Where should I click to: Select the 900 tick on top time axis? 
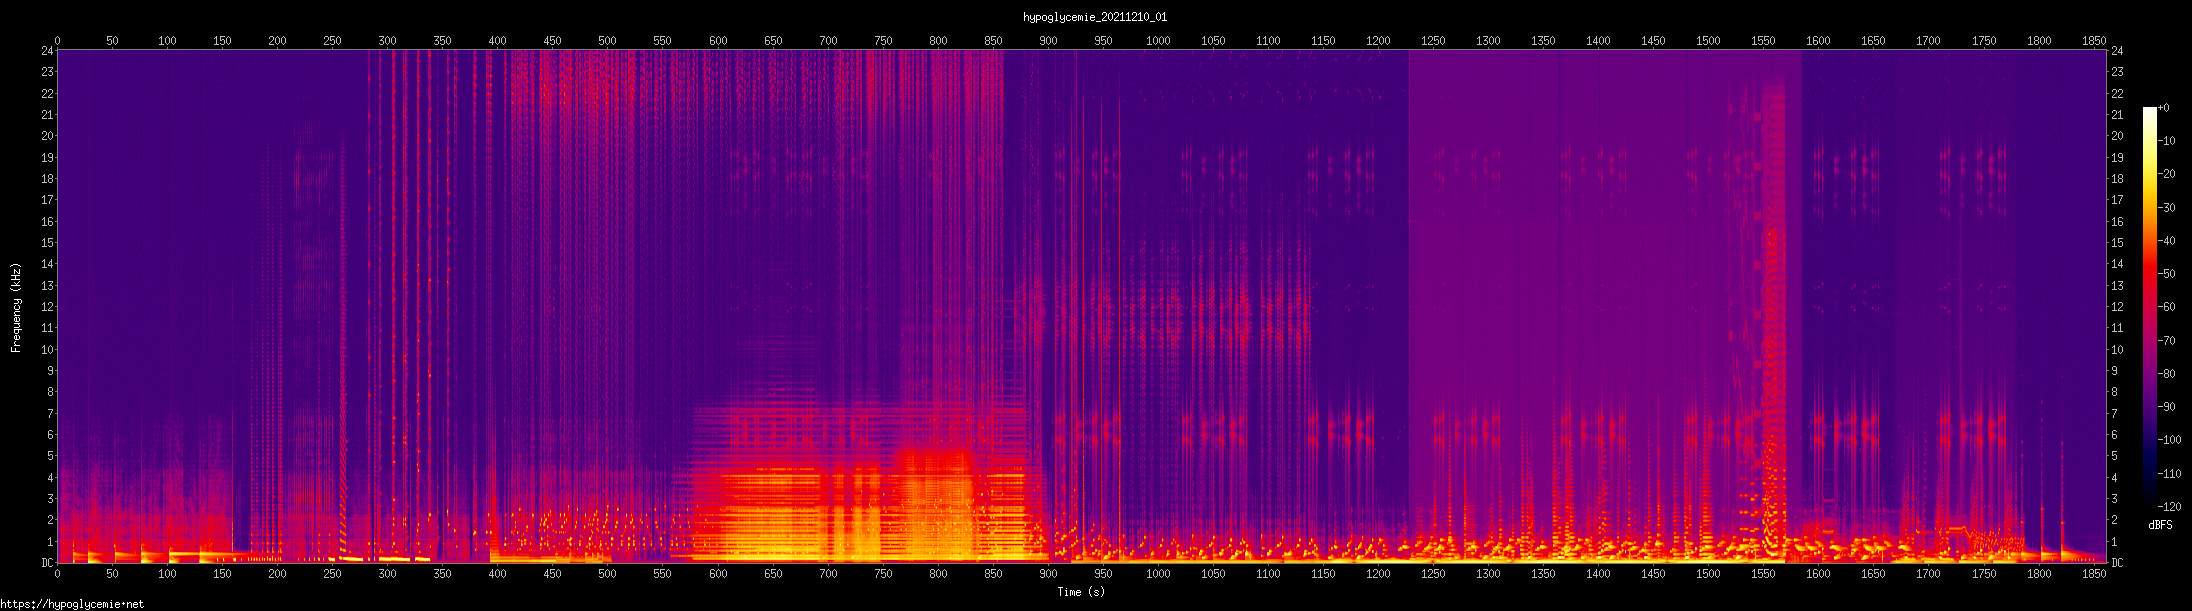click(1048, 41)
